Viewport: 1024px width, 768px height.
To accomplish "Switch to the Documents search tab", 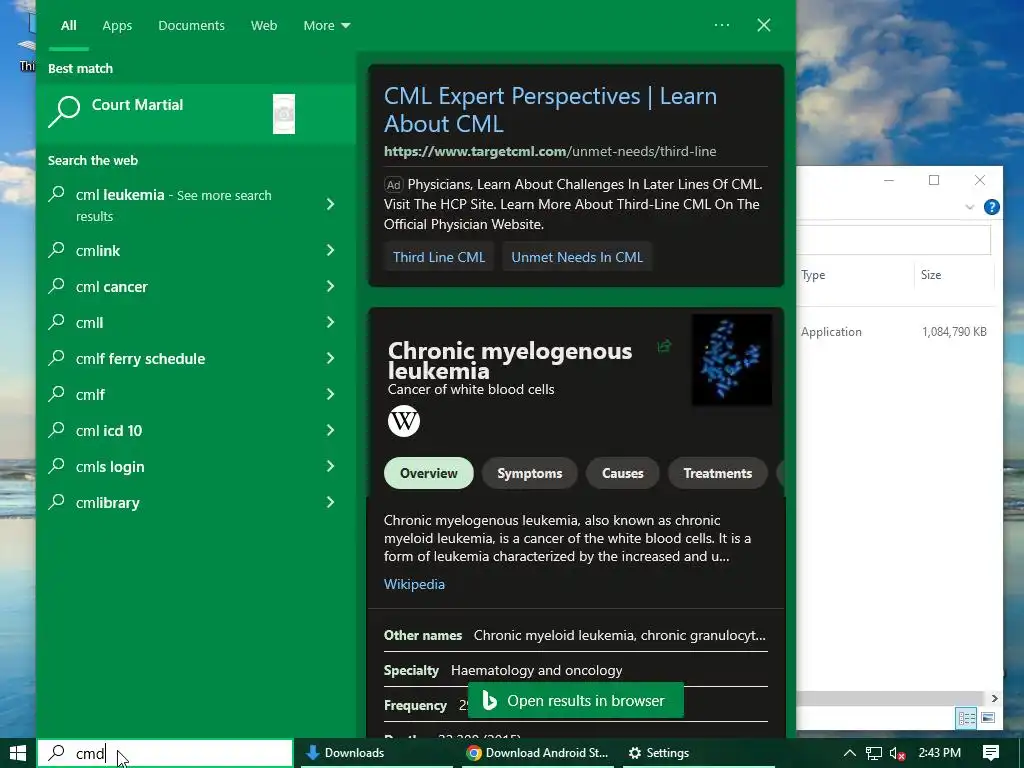I will tap(191, 25).
